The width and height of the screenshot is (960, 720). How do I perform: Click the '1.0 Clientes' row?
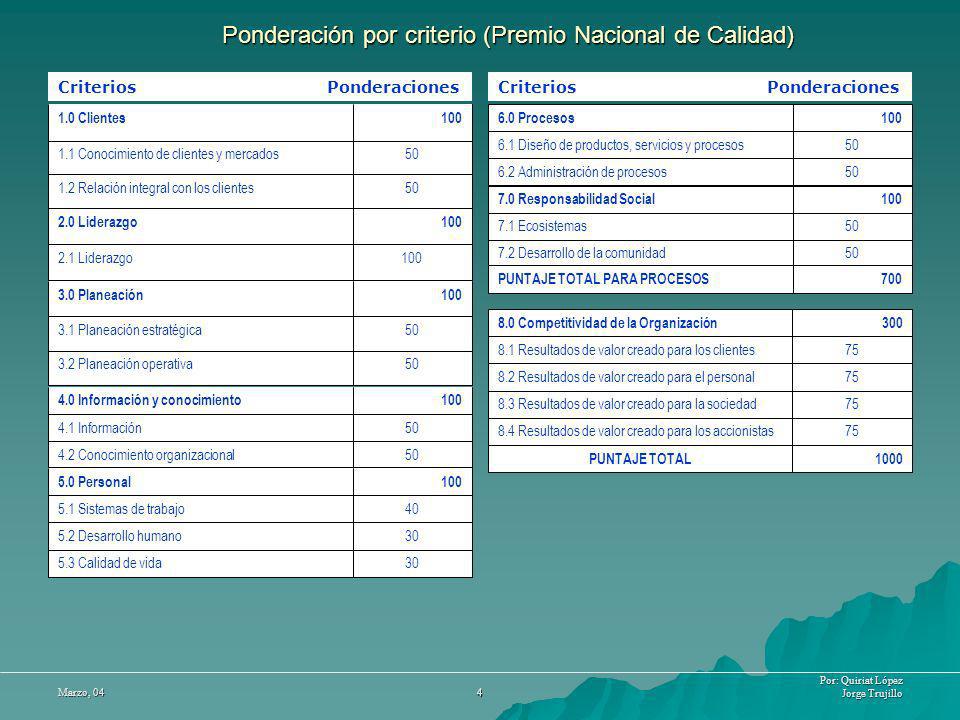pos(260,122)
